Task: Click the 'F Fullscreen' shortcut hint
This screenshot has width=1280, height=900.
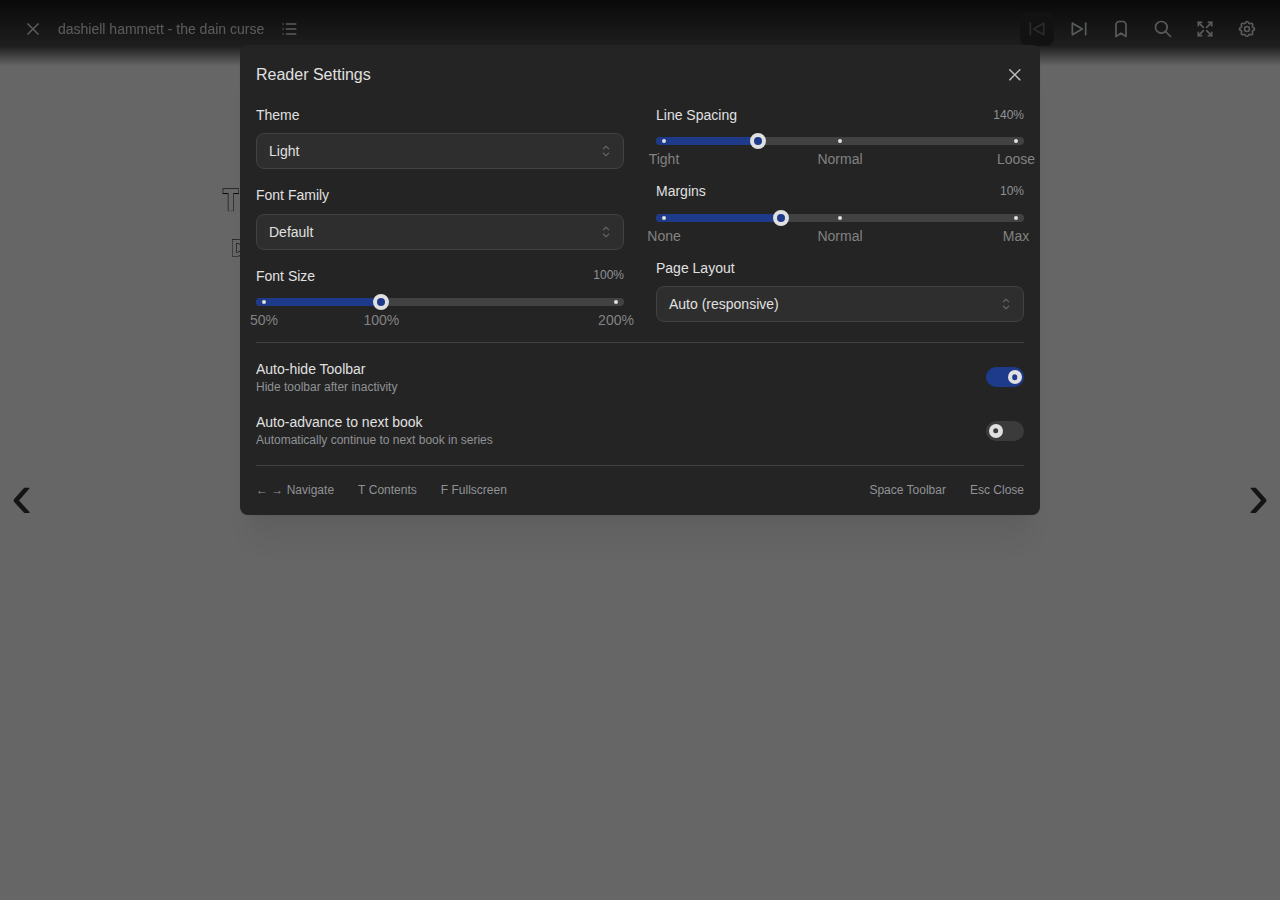Action: [x=474, y=490]
